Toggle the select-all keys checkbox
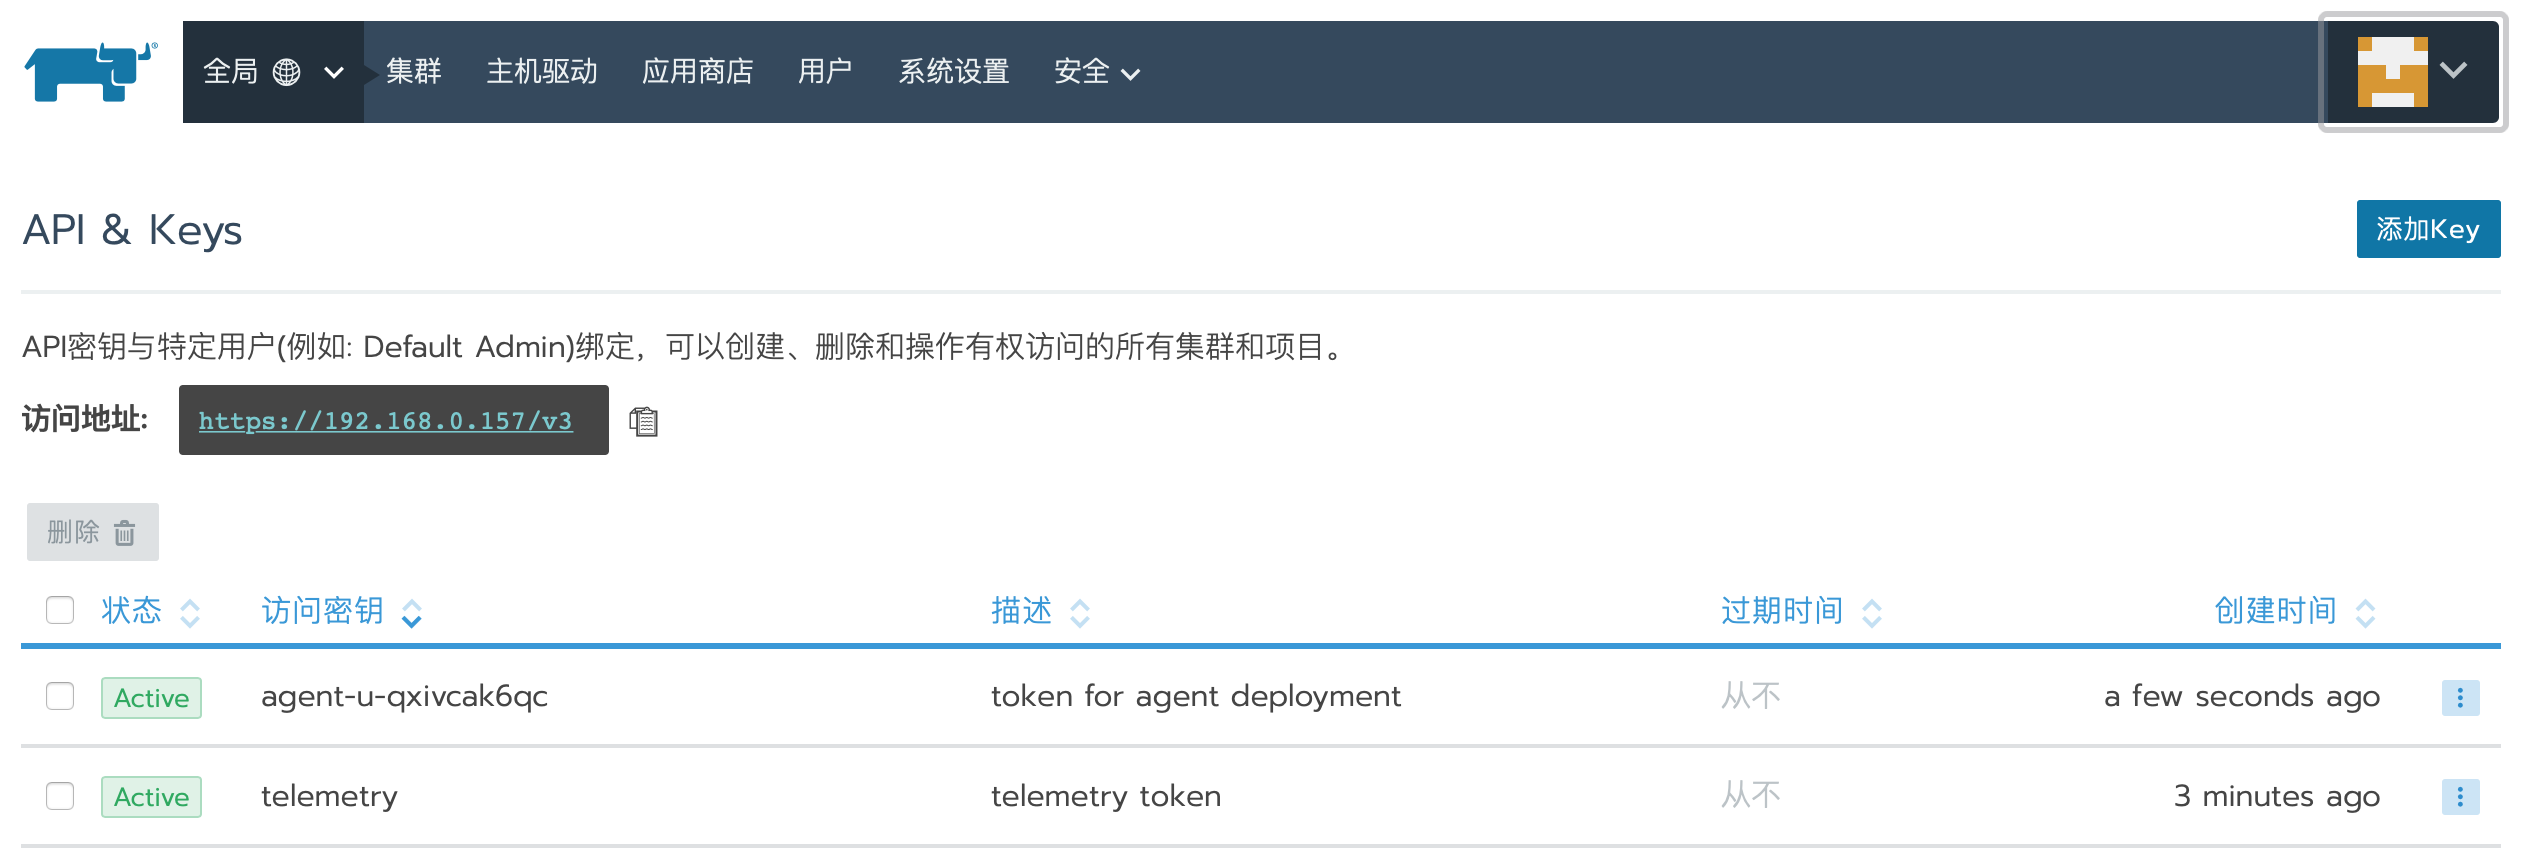 pyautogui.click(x=60, y=610)
